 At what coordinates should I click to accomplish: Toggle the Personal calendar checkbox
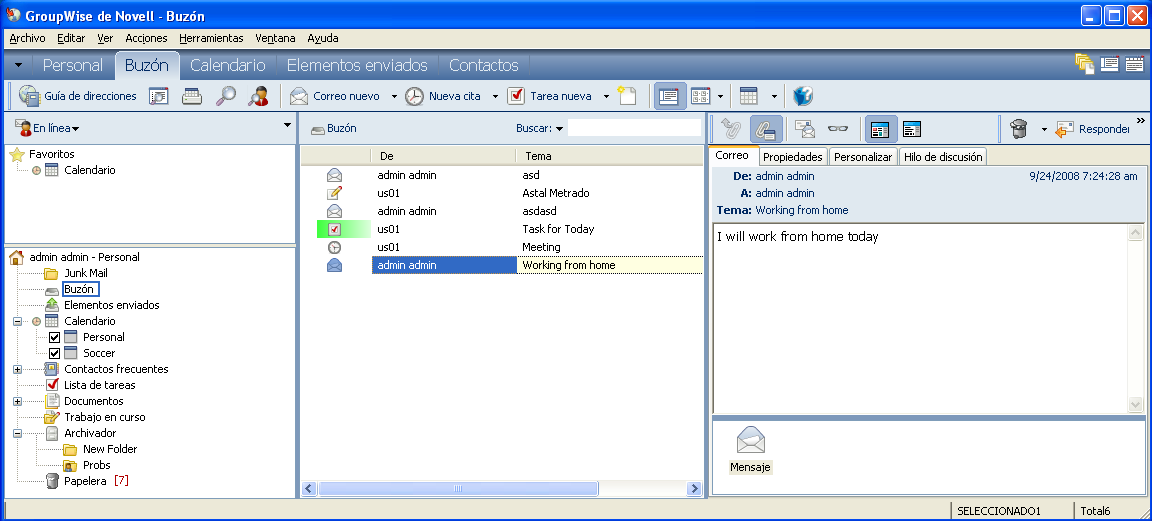click(x=54, y=337)
